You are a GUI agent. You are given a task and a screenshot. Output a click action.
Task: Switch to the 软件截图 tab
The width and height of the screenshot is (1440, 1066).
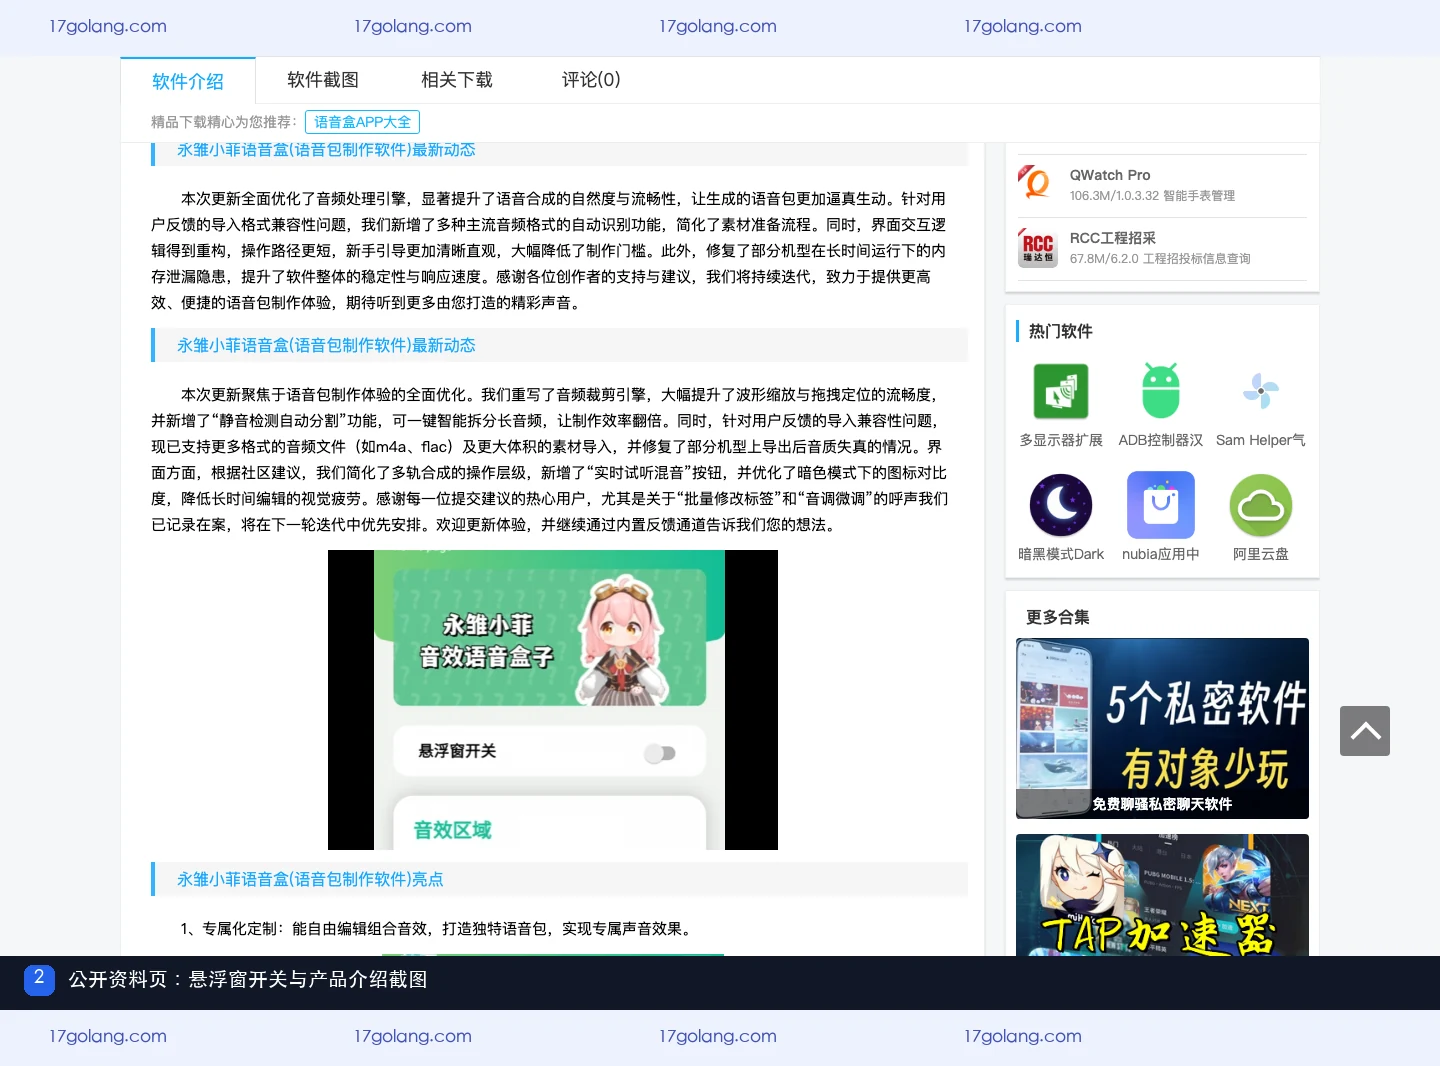(323, 80)
